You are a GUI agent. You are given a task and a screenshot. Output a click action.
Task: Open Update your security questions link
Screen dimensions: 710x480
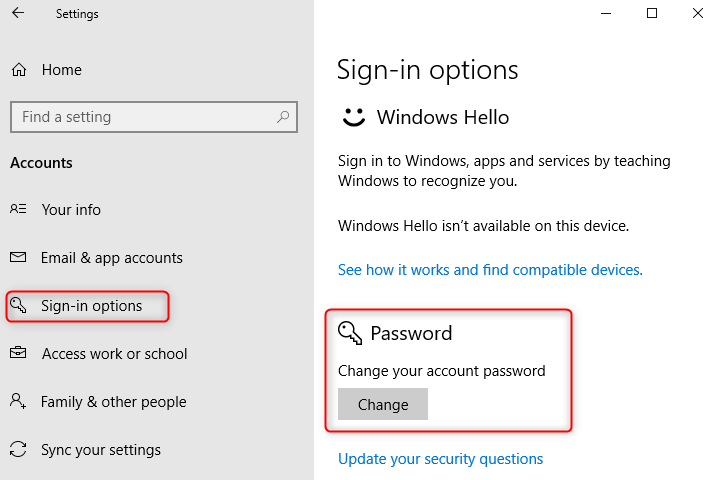tap(440, 459)
